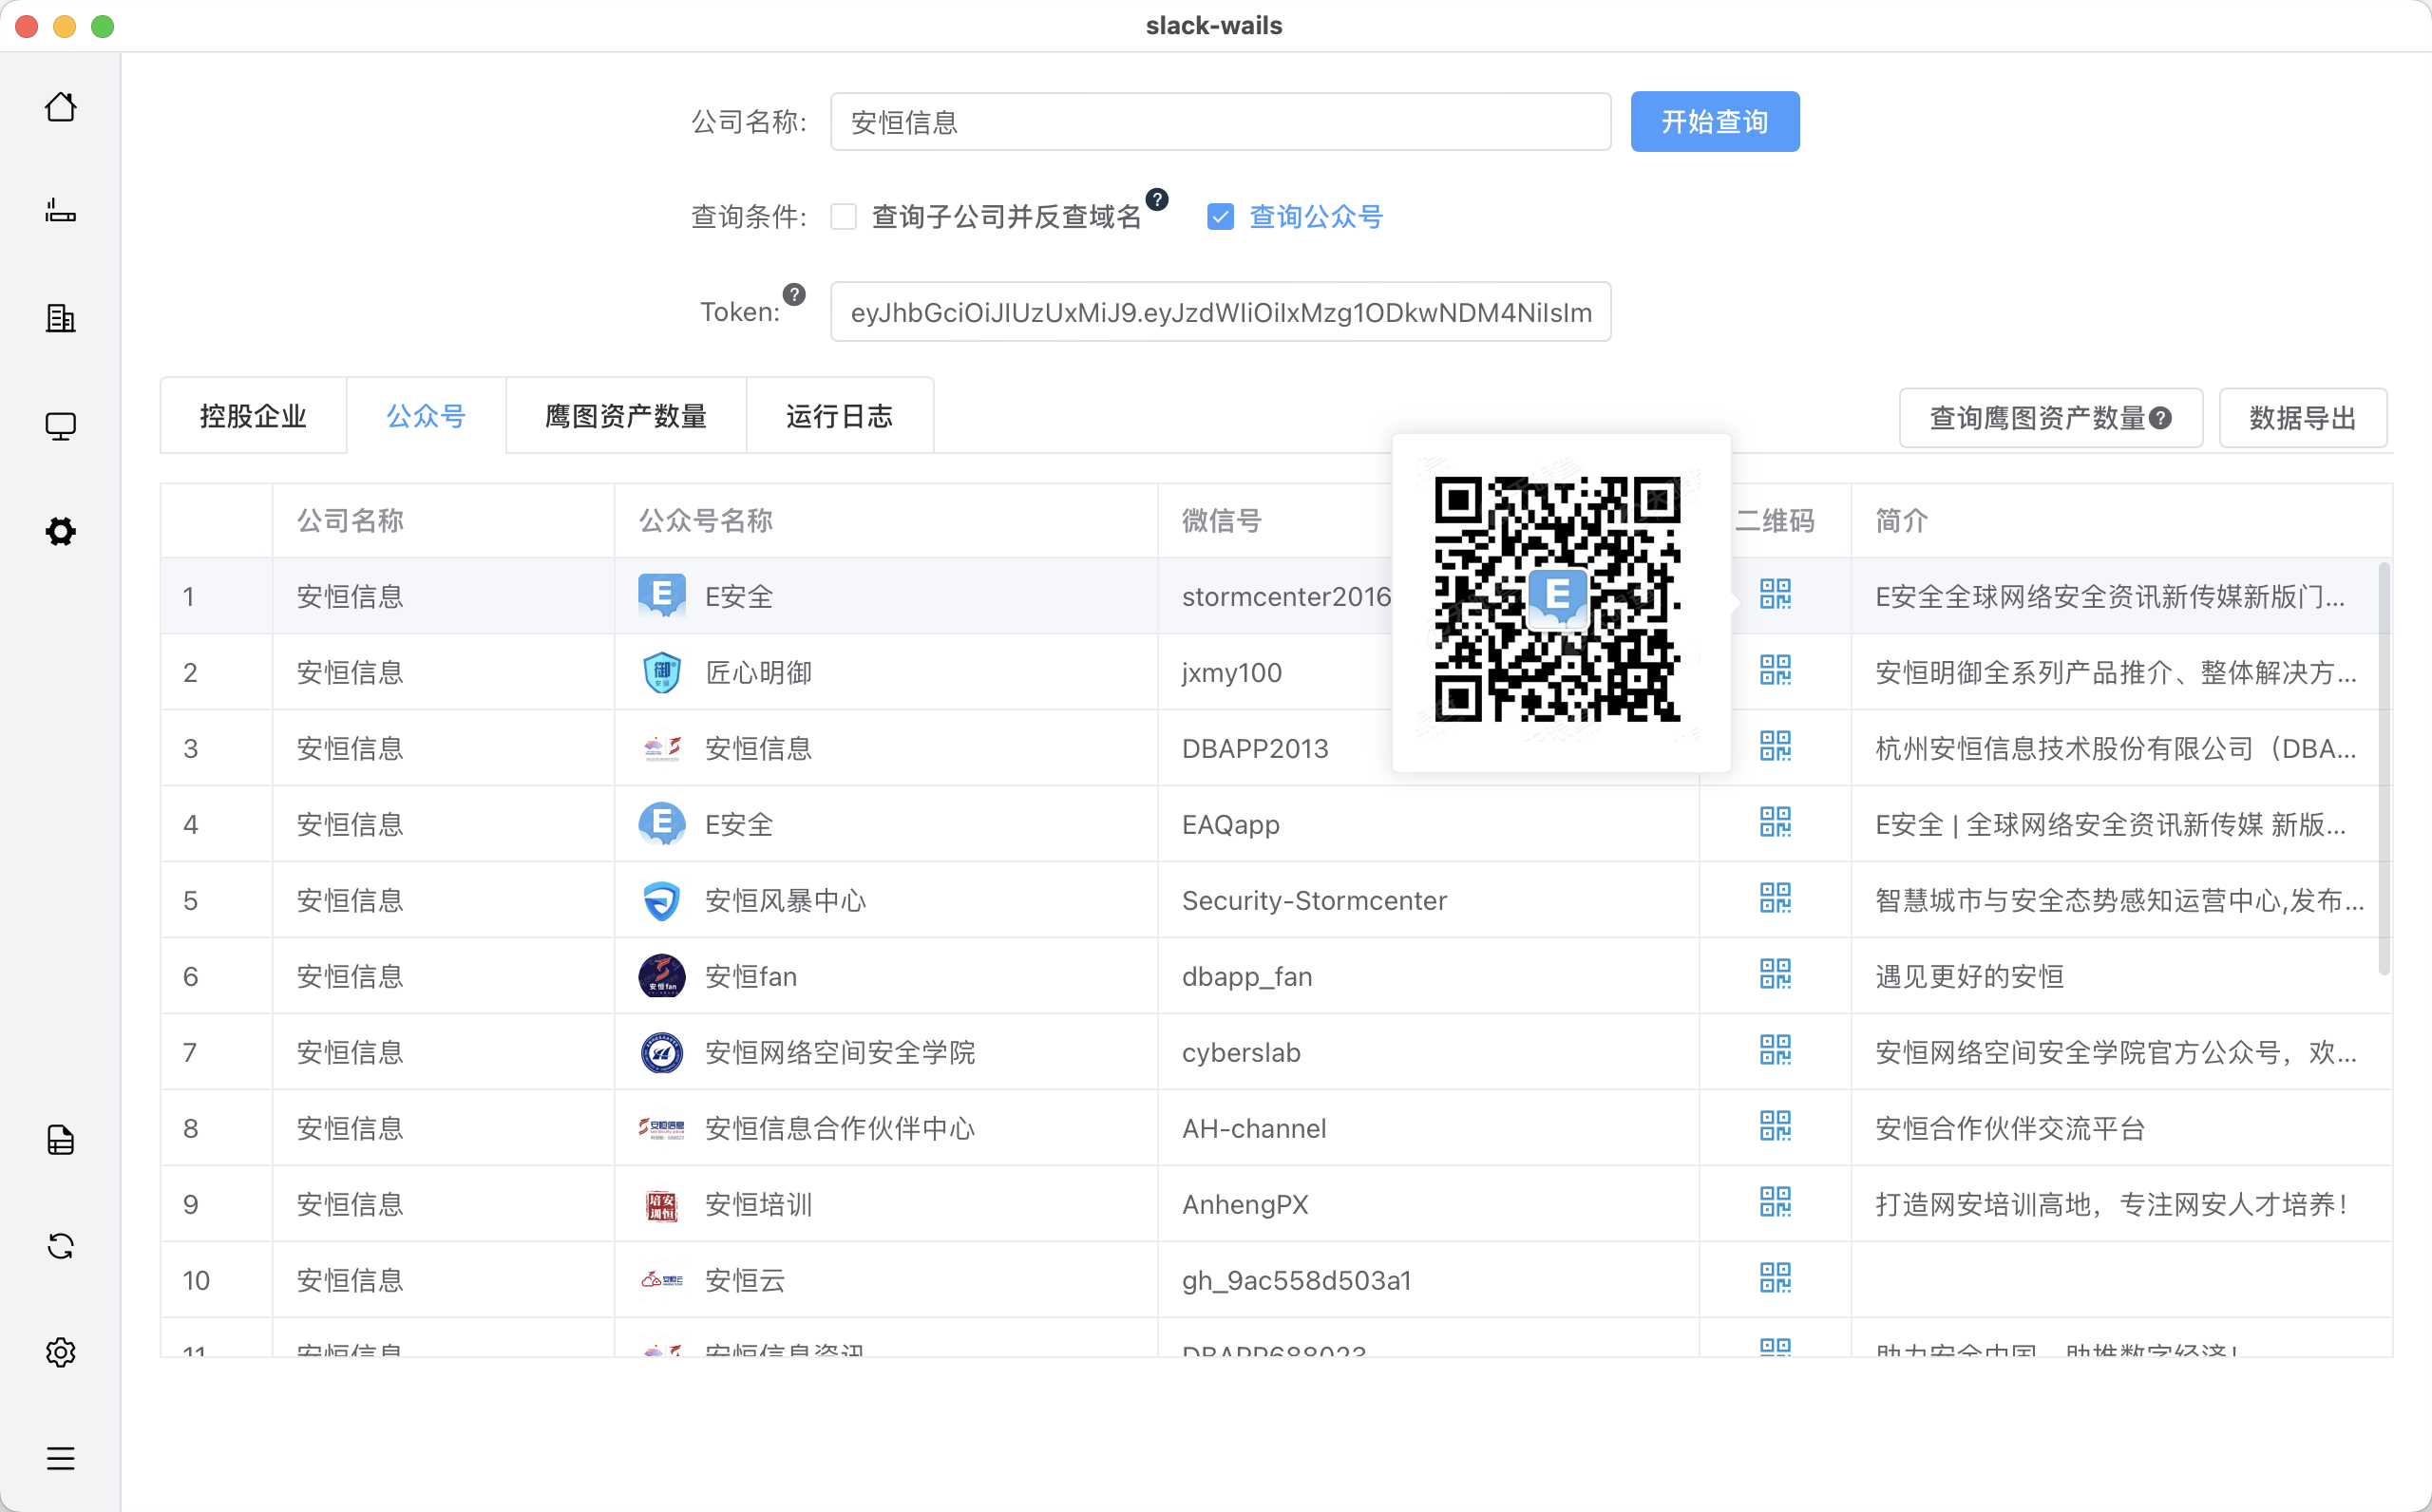
Task: Show QR code for 安恒培训 row
Action: click(1775, 1203)
